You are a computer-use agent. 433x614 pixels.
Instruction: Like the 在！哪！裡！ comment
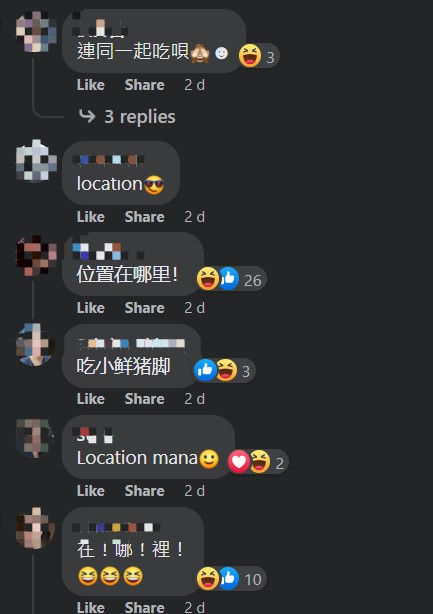[91, 607]
